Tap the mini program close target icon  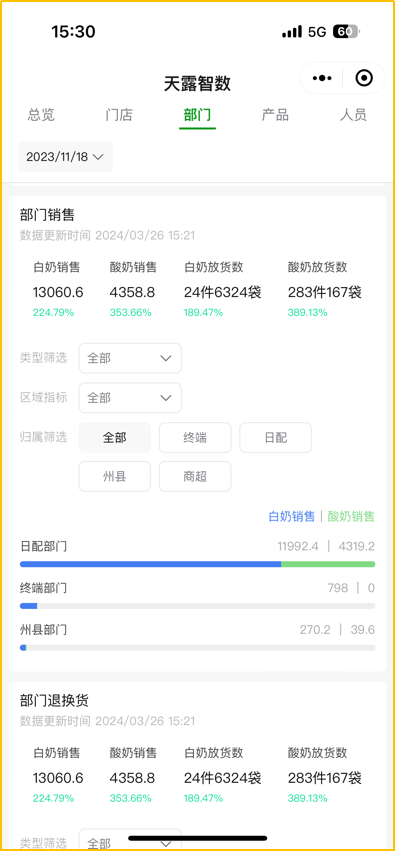pos(364,78)
